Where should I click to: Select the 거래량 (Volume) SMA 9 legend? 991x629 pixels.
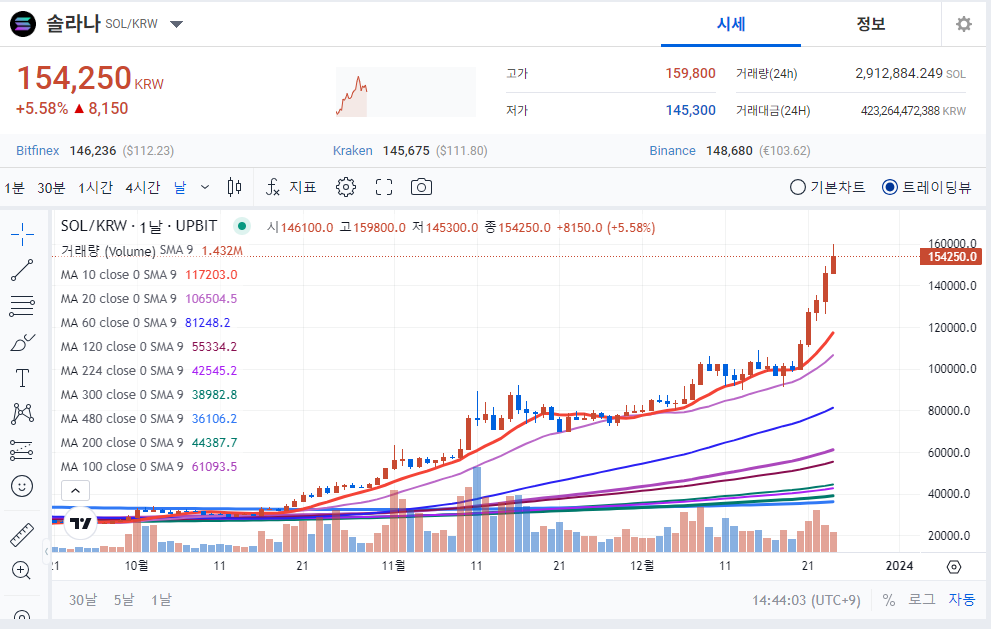click(152, 251)
